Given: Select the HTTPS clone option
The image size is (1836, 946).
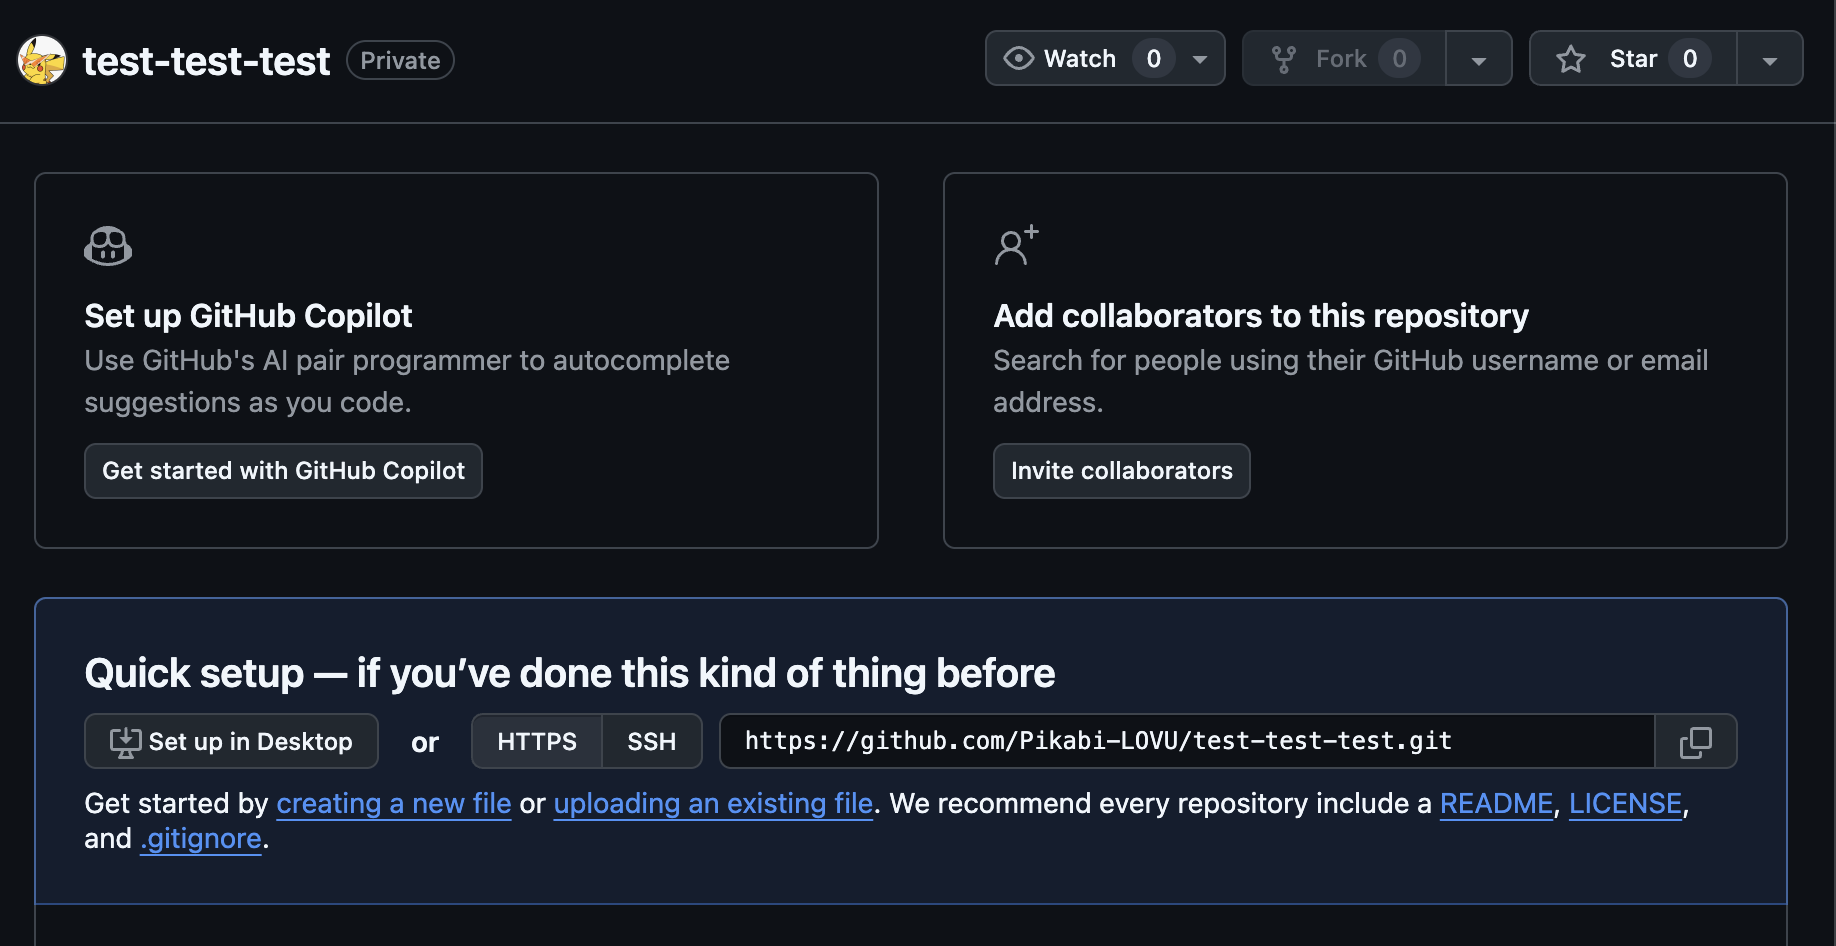Looking at the screenshot, I should 537,741.
